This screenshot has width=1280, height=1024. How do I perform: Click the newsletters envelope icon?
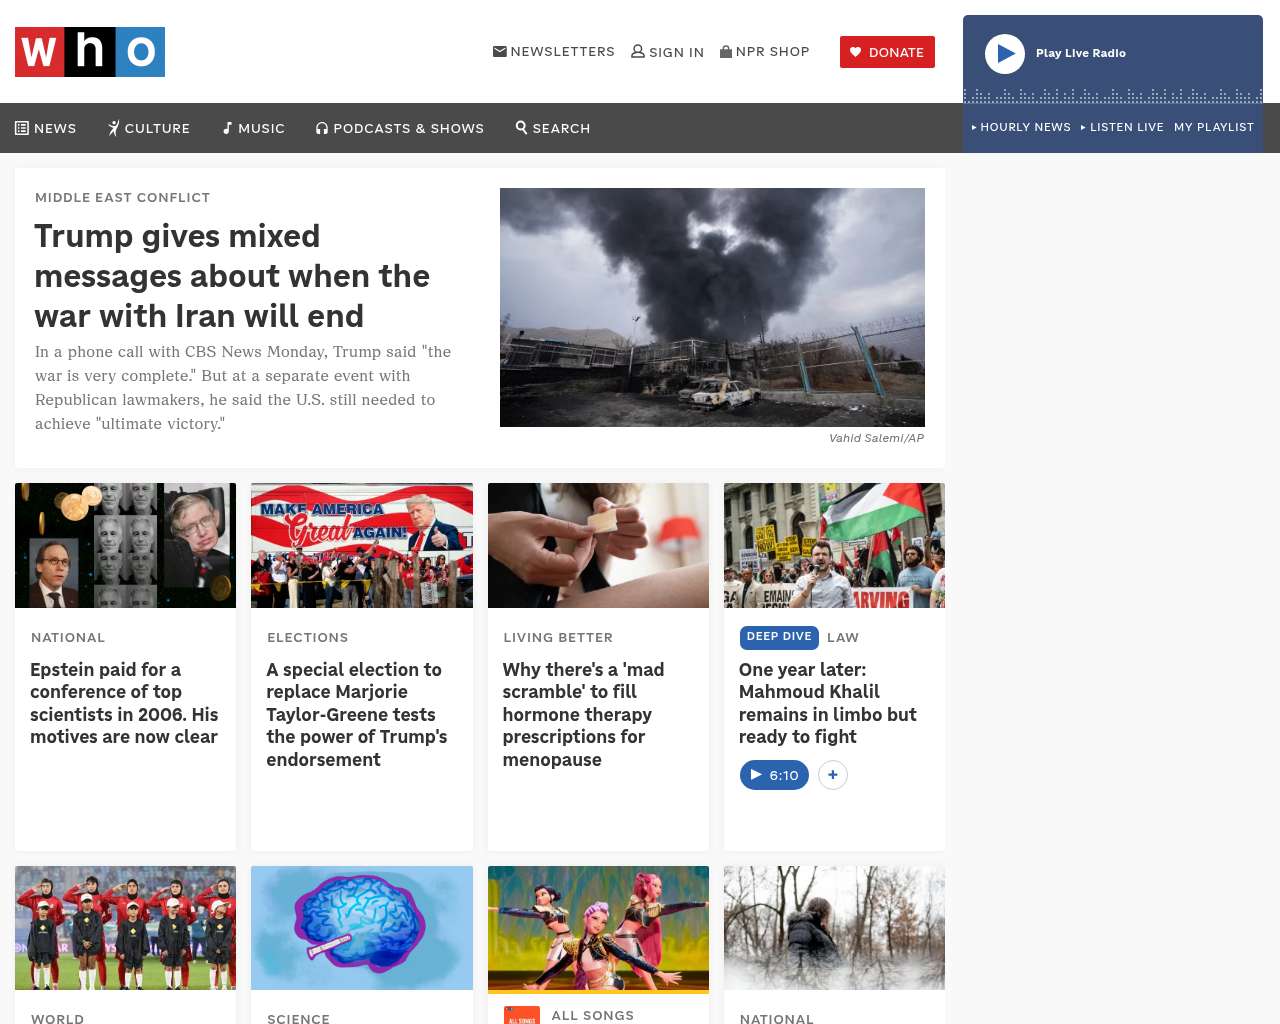click(x=500, y=51)
